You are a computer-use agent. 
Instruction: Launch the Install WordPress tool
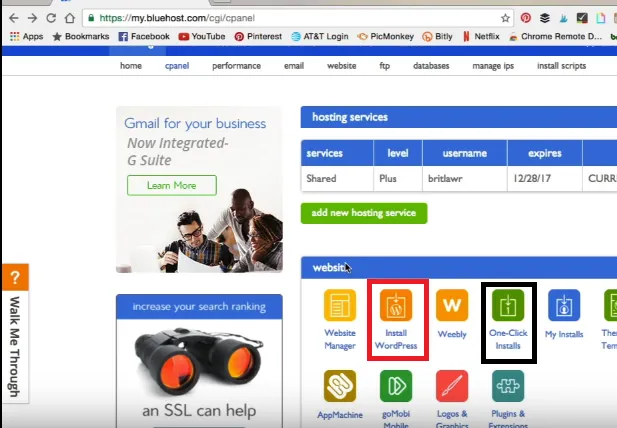point(396,305)
